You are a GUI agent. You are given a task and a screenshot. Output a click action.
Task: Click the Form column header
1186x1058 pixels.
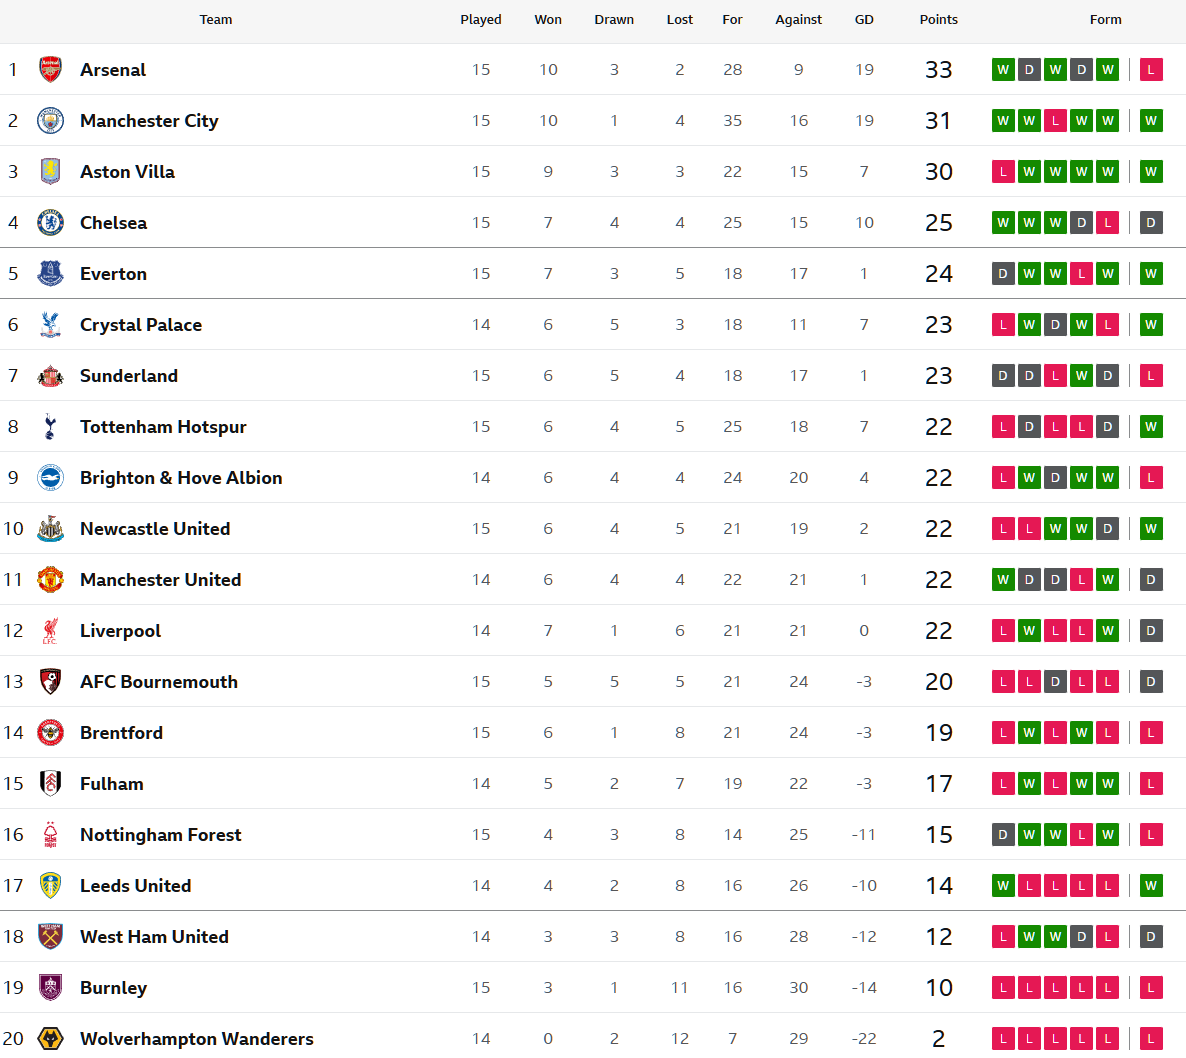[x=1105, y=19]
